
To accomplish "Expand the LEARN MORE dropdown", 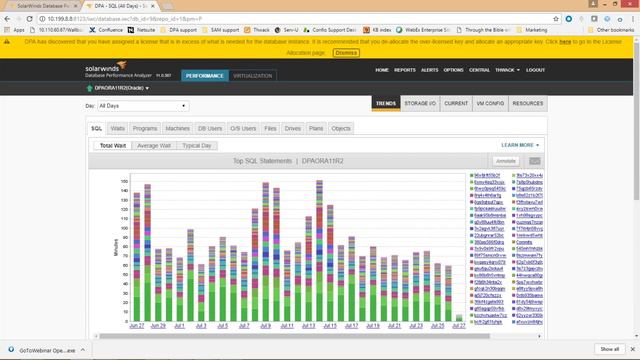I will click(520, 145).
